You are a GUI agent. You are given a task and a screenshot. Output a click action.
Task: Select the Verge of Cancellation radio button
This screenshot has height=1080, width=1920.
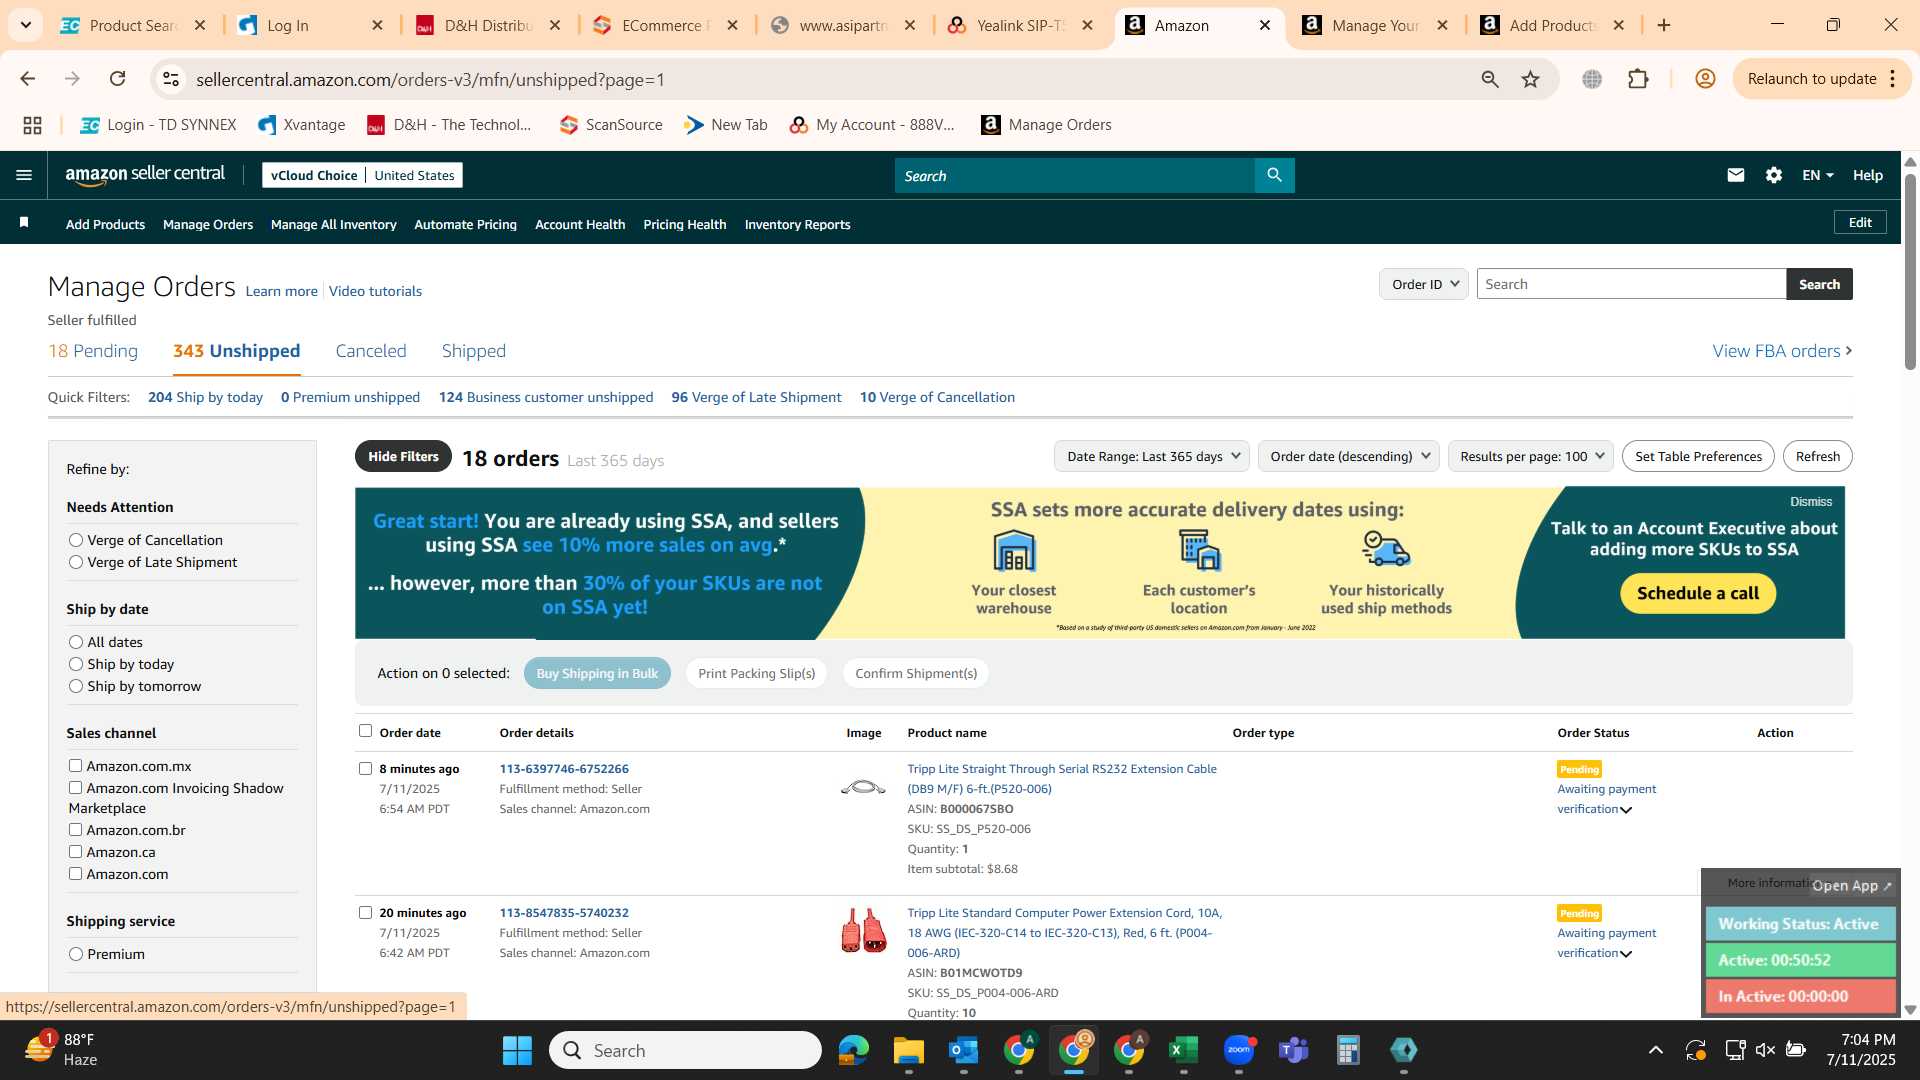point(76,540)
